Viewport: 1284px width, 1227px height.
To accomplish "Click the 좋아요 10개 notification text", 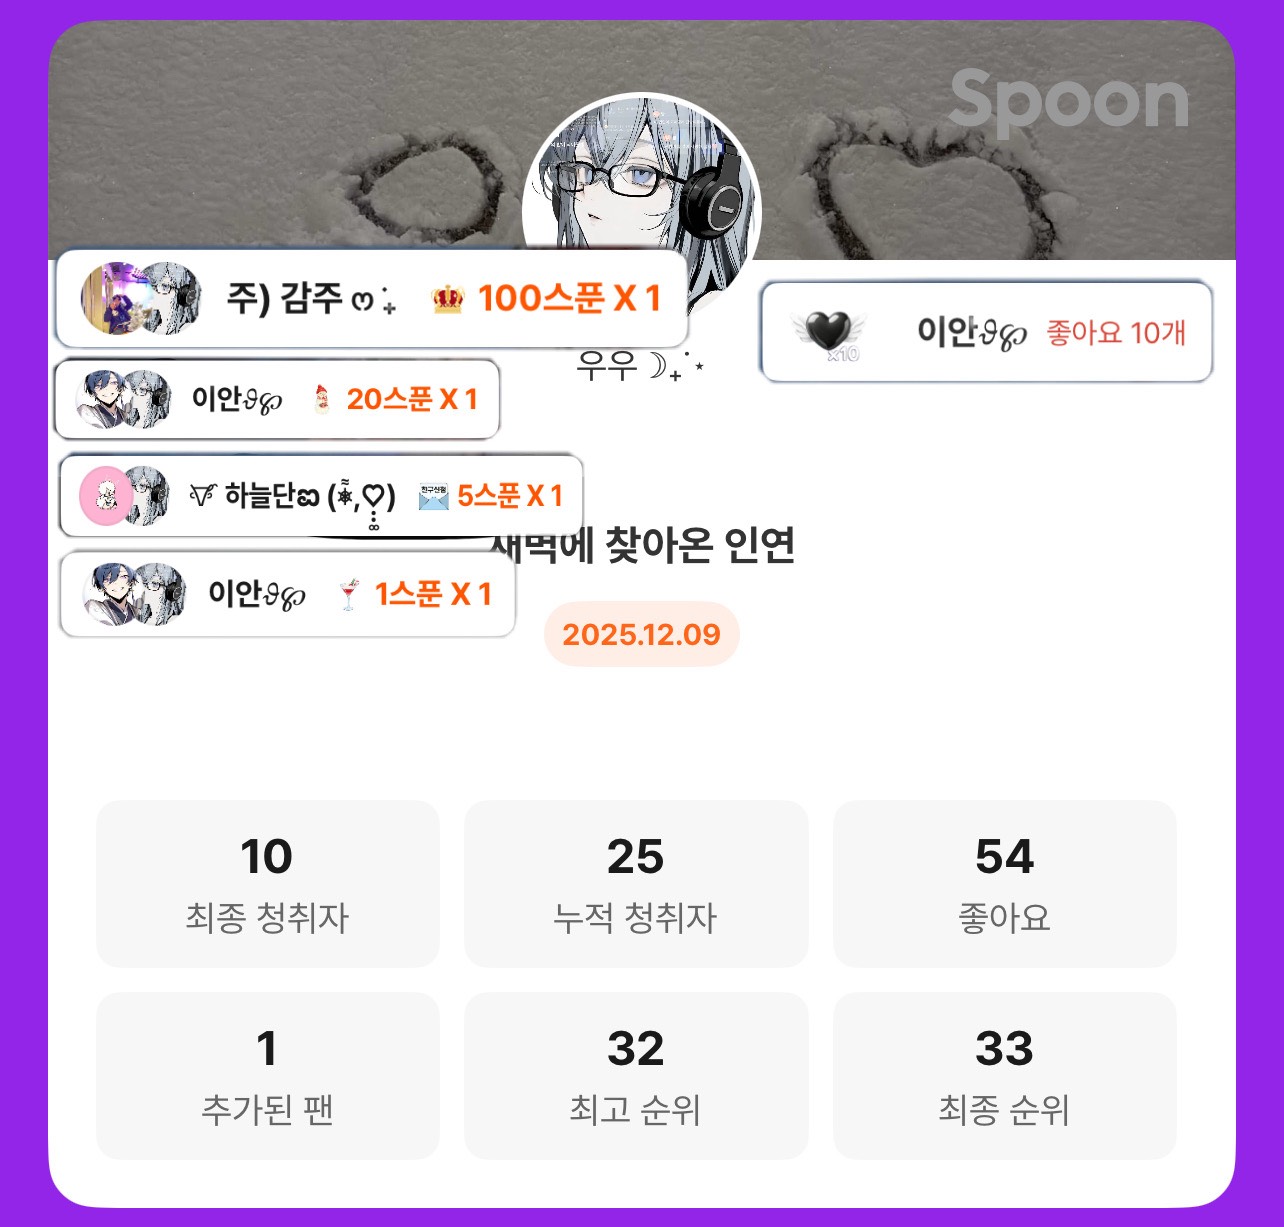I will [x=1116, y=333].
